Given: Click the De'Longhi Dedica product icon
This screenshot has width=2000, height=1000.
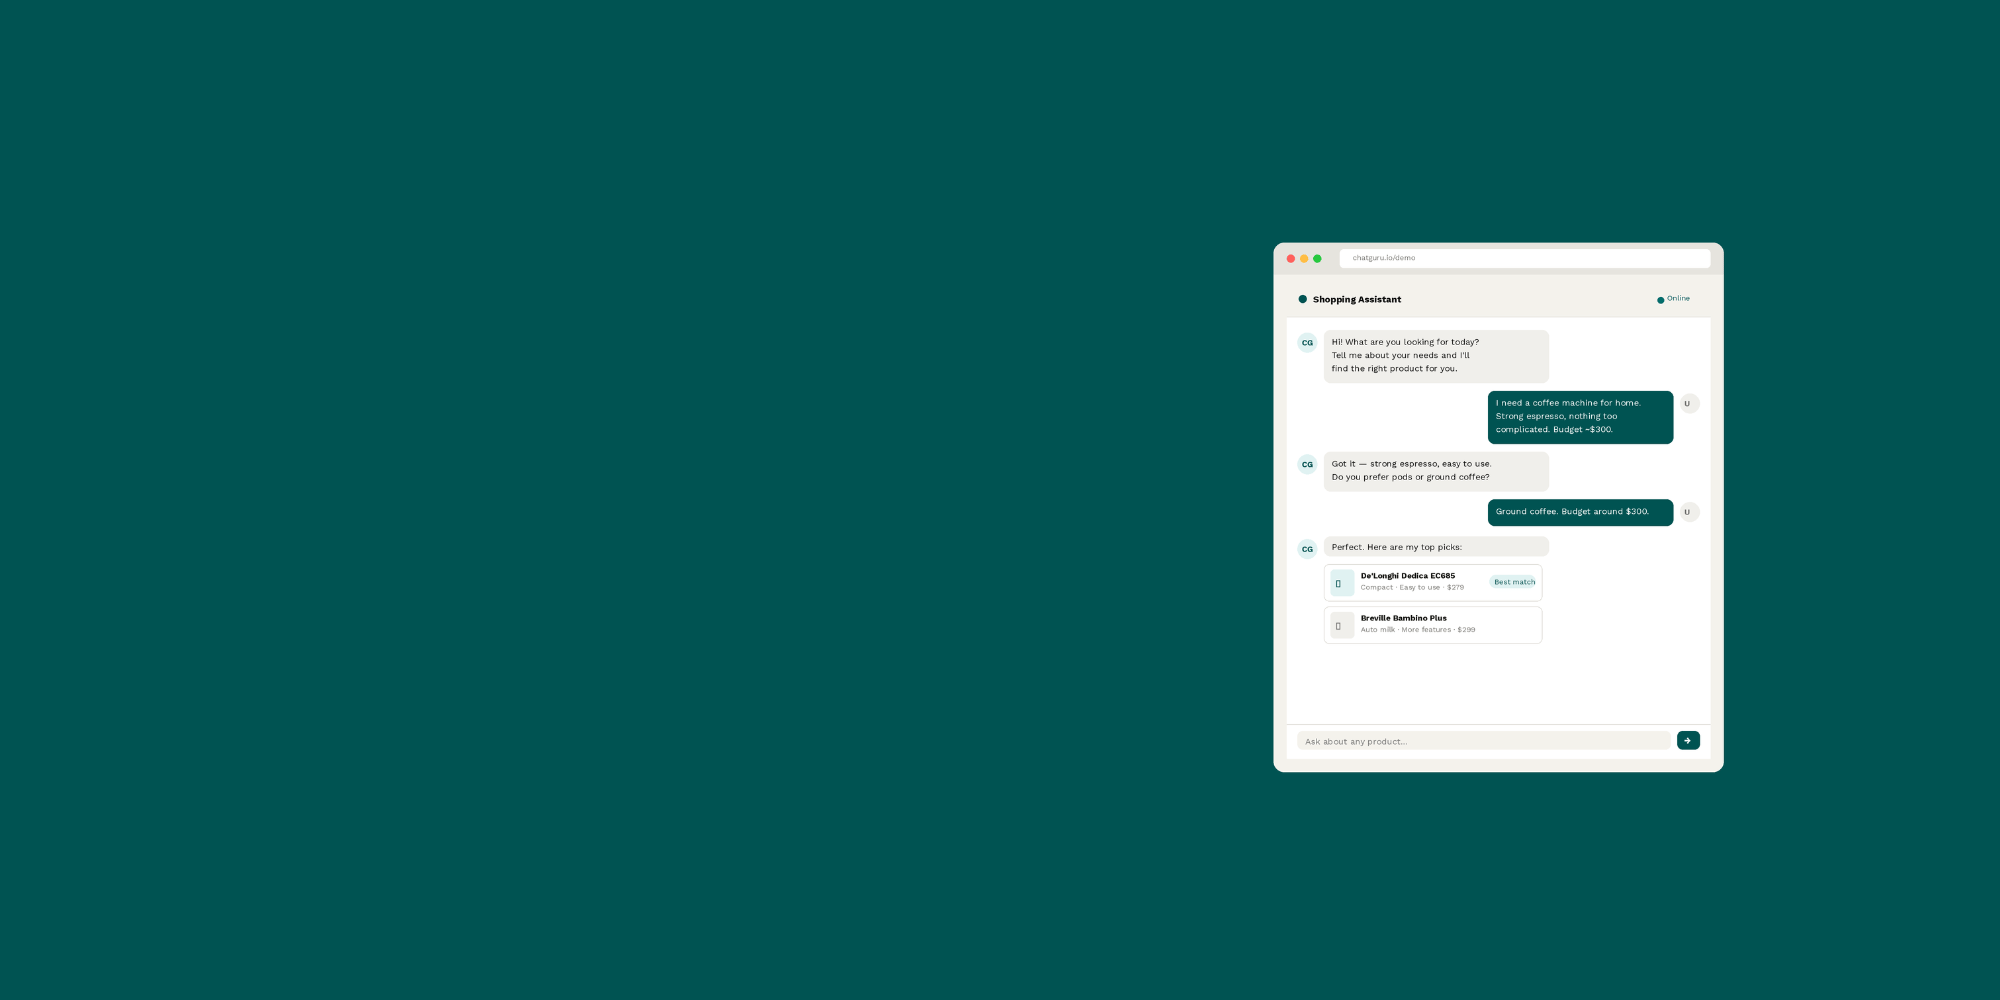Looking at the screenshot, I should 1341,583.
